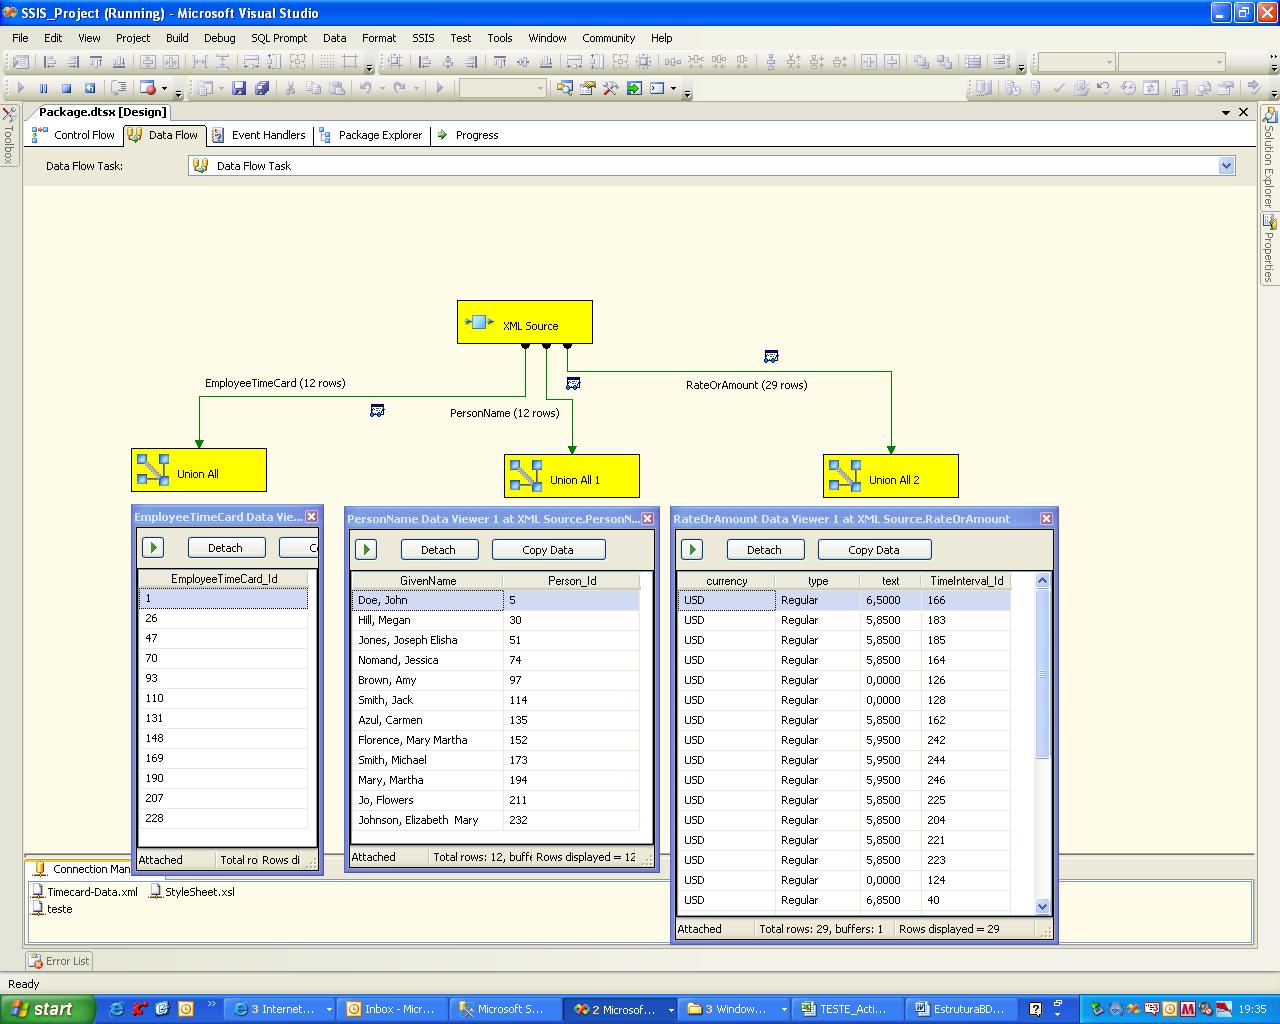Click data viewer icon on RateOrAmount path
Viewport: 1280px width, 1024px height.
tap(771, 356)
